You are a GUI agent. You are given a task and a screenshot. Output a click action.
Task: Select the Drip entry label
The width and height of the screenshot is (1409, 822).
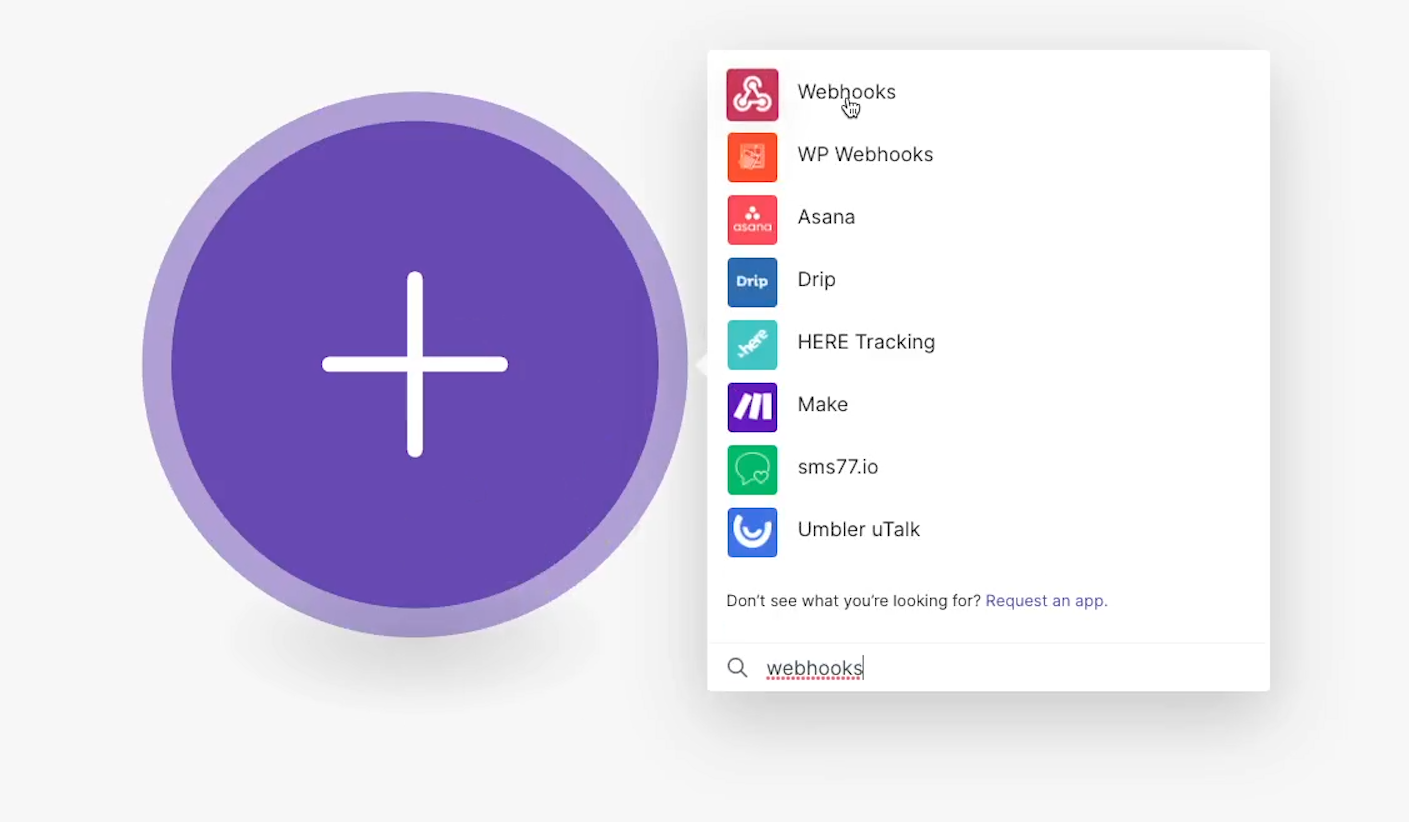click(816, 279)
